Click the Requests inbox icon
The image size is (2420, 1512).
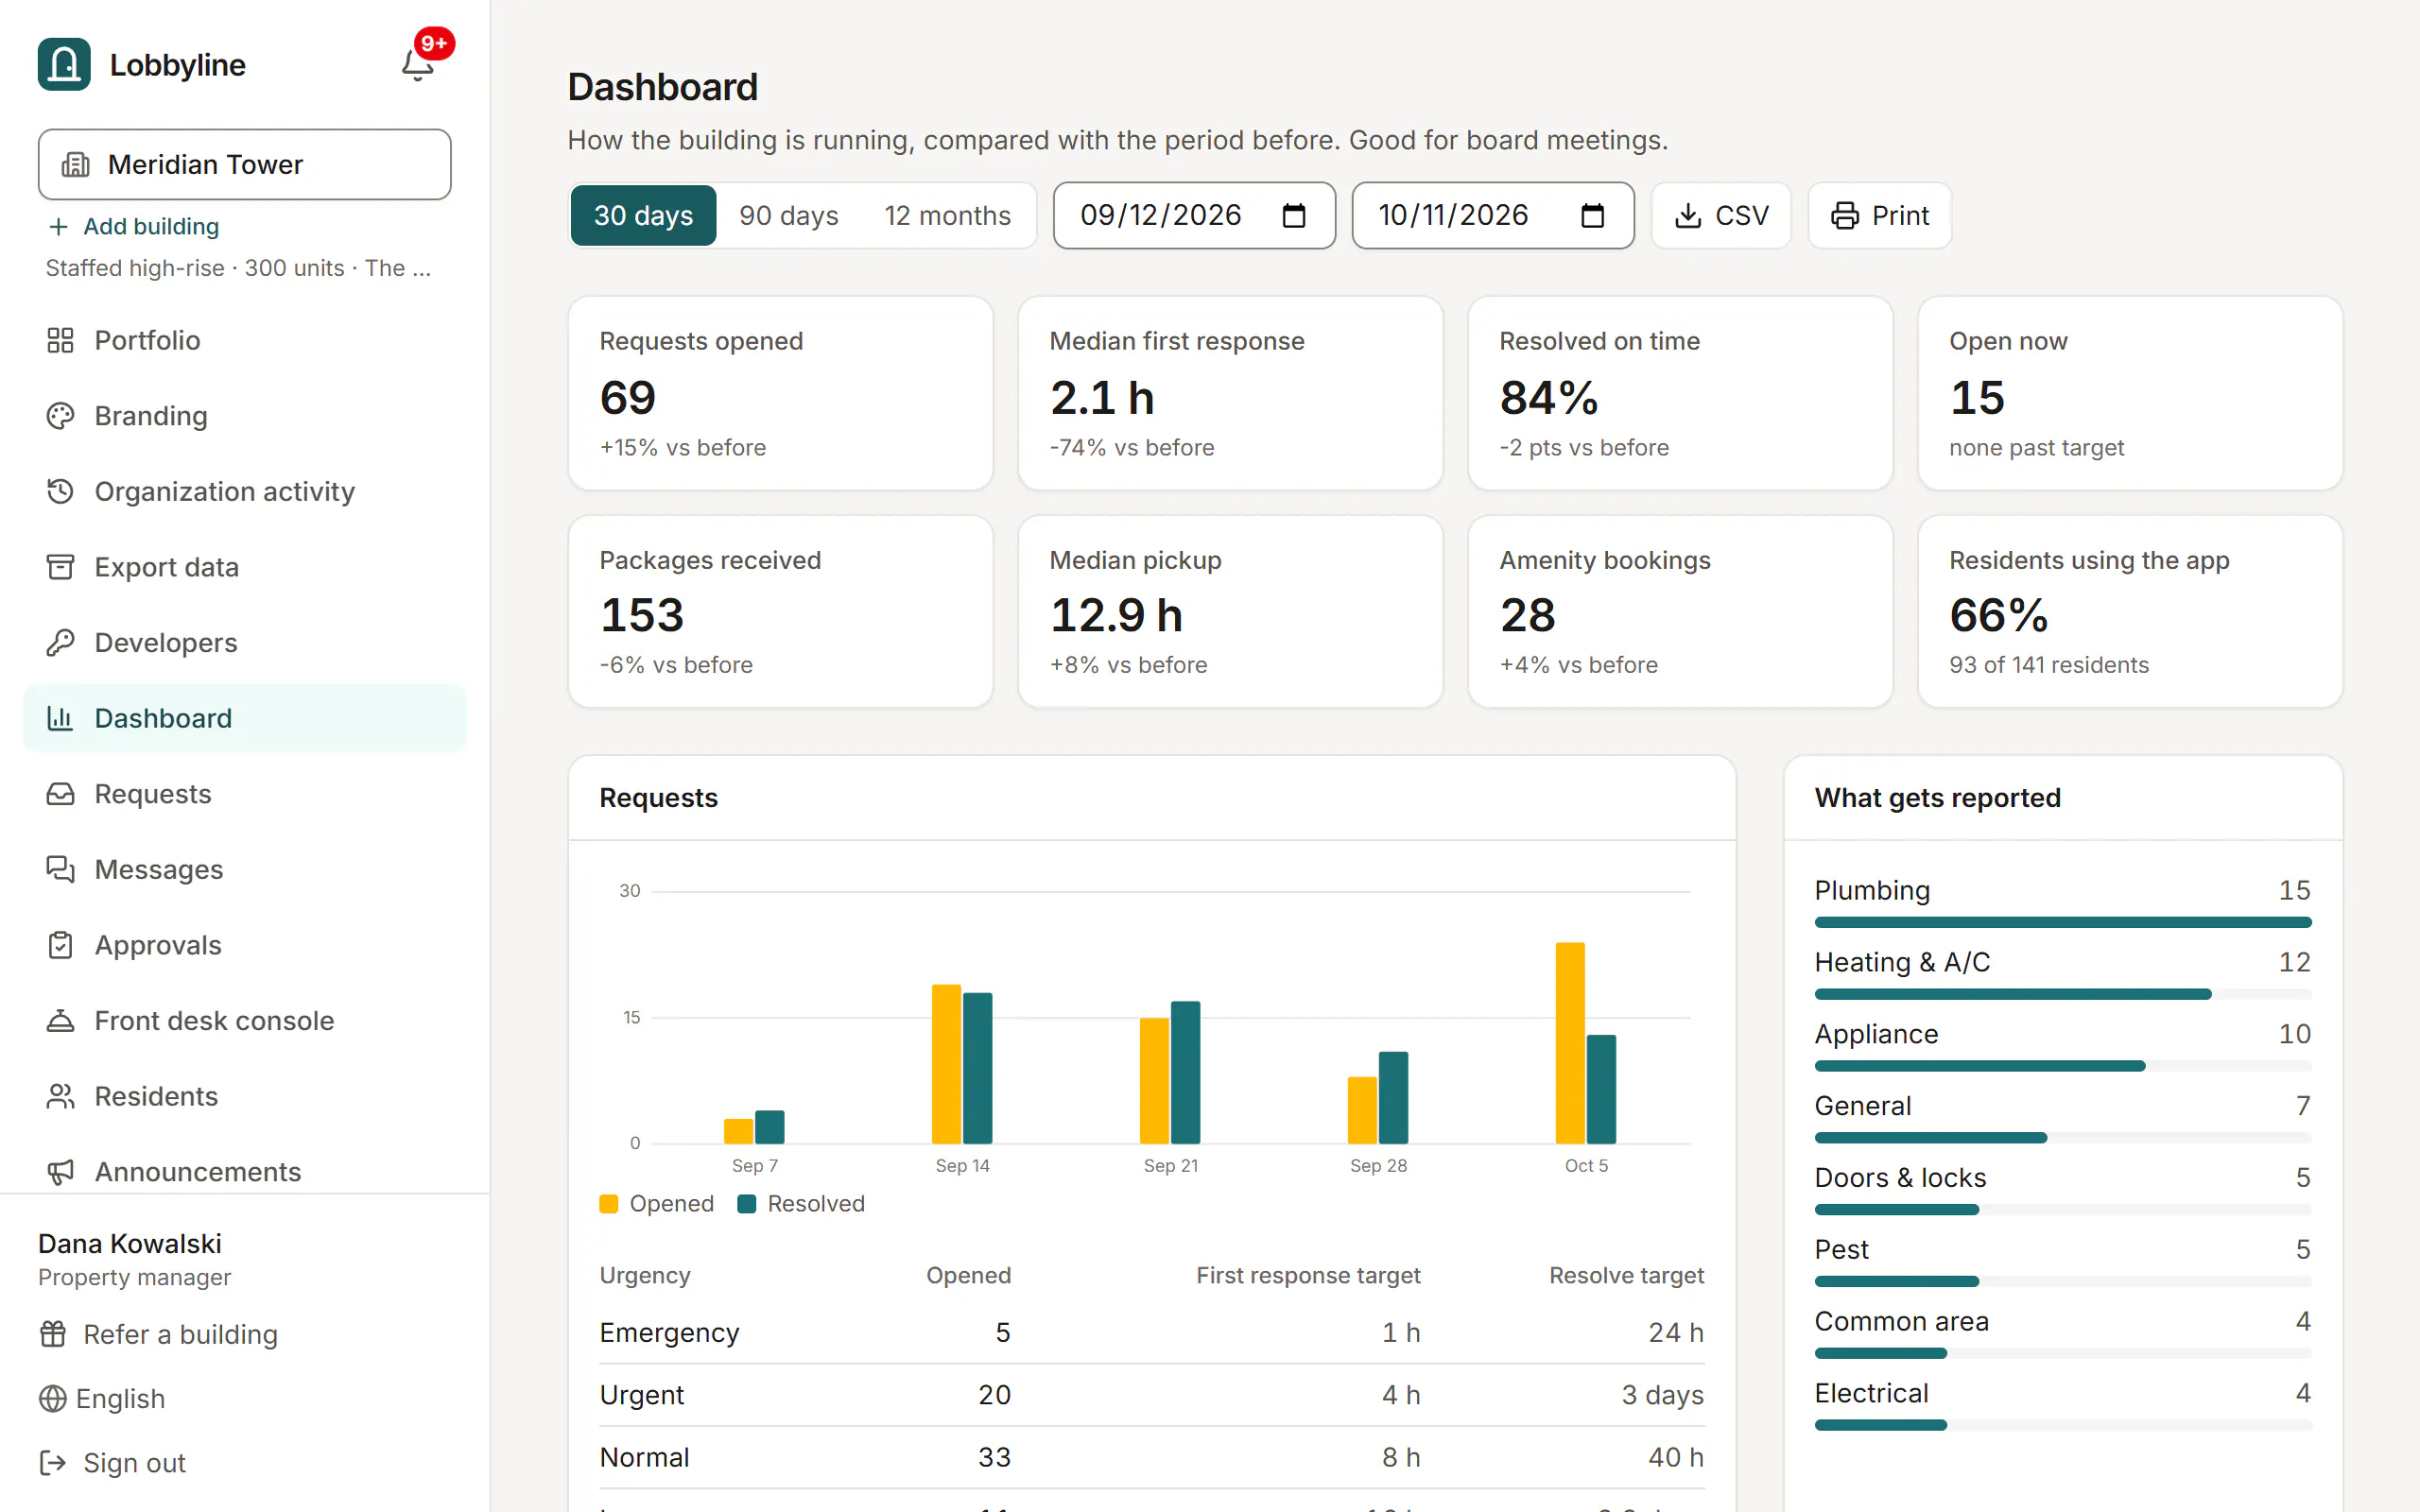60,794
